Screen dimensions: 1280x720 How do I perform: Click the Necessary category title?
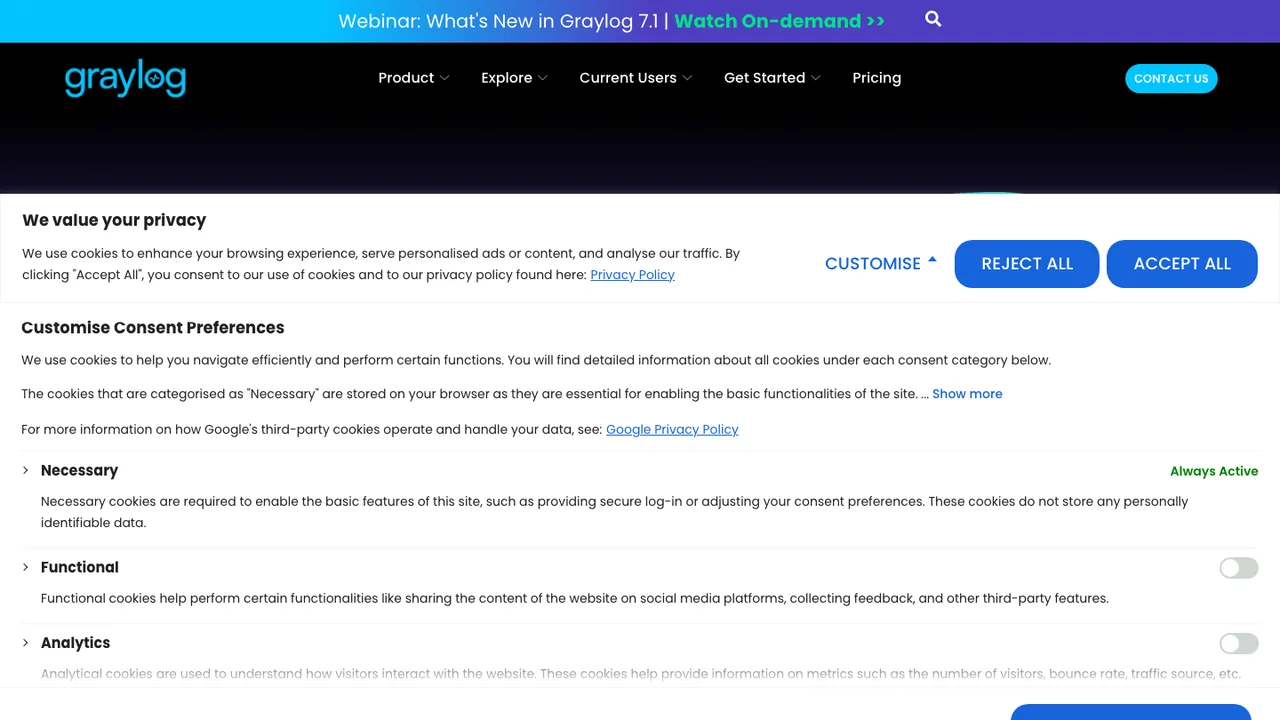coord(79,470)
